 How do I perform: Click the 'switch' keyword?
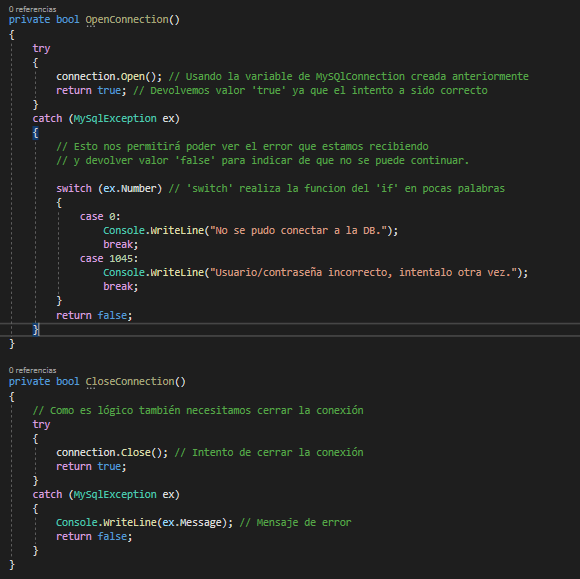point(74,189)
